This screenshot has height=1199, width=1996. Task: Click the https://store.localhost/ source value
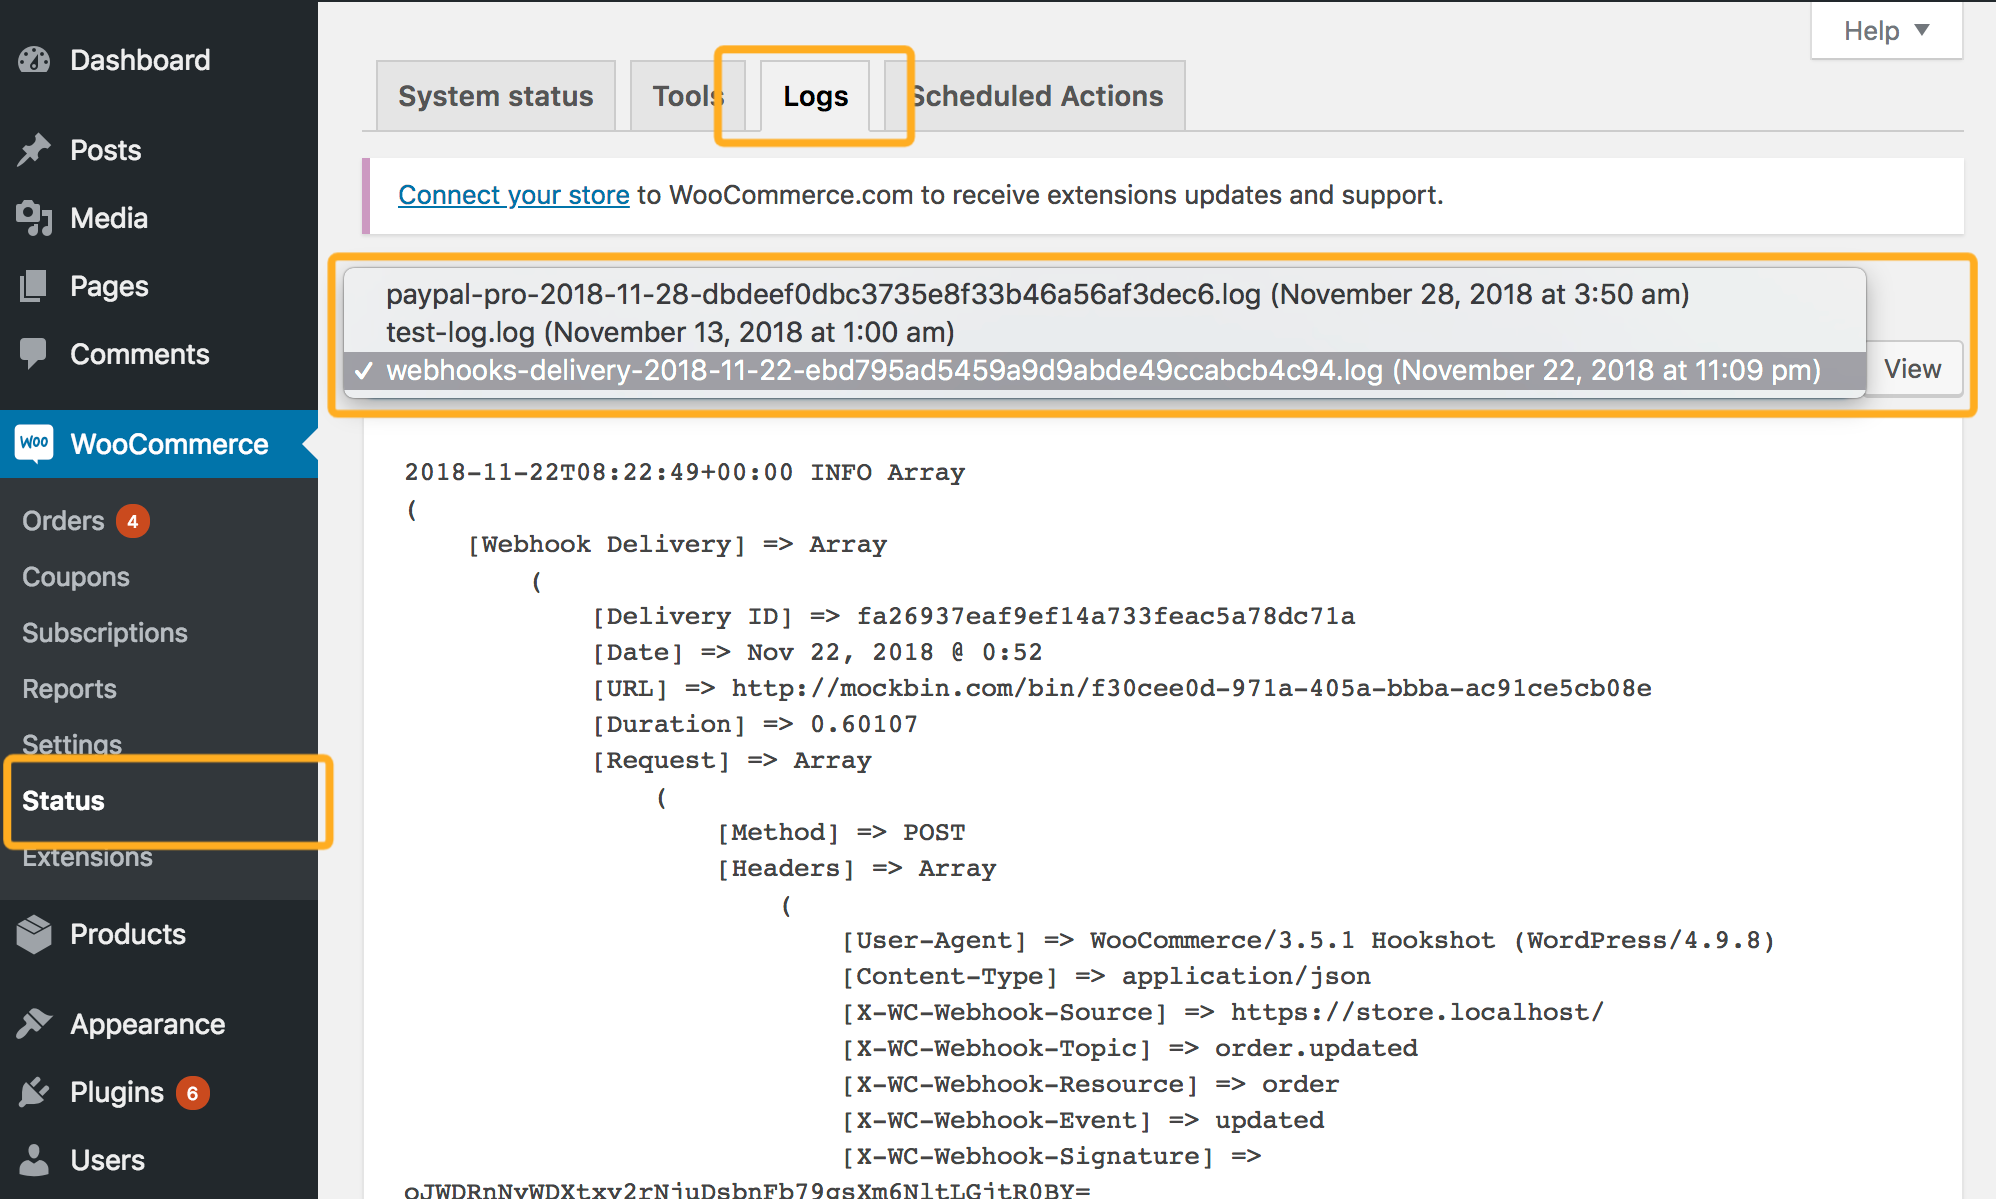point(1417,1012)
